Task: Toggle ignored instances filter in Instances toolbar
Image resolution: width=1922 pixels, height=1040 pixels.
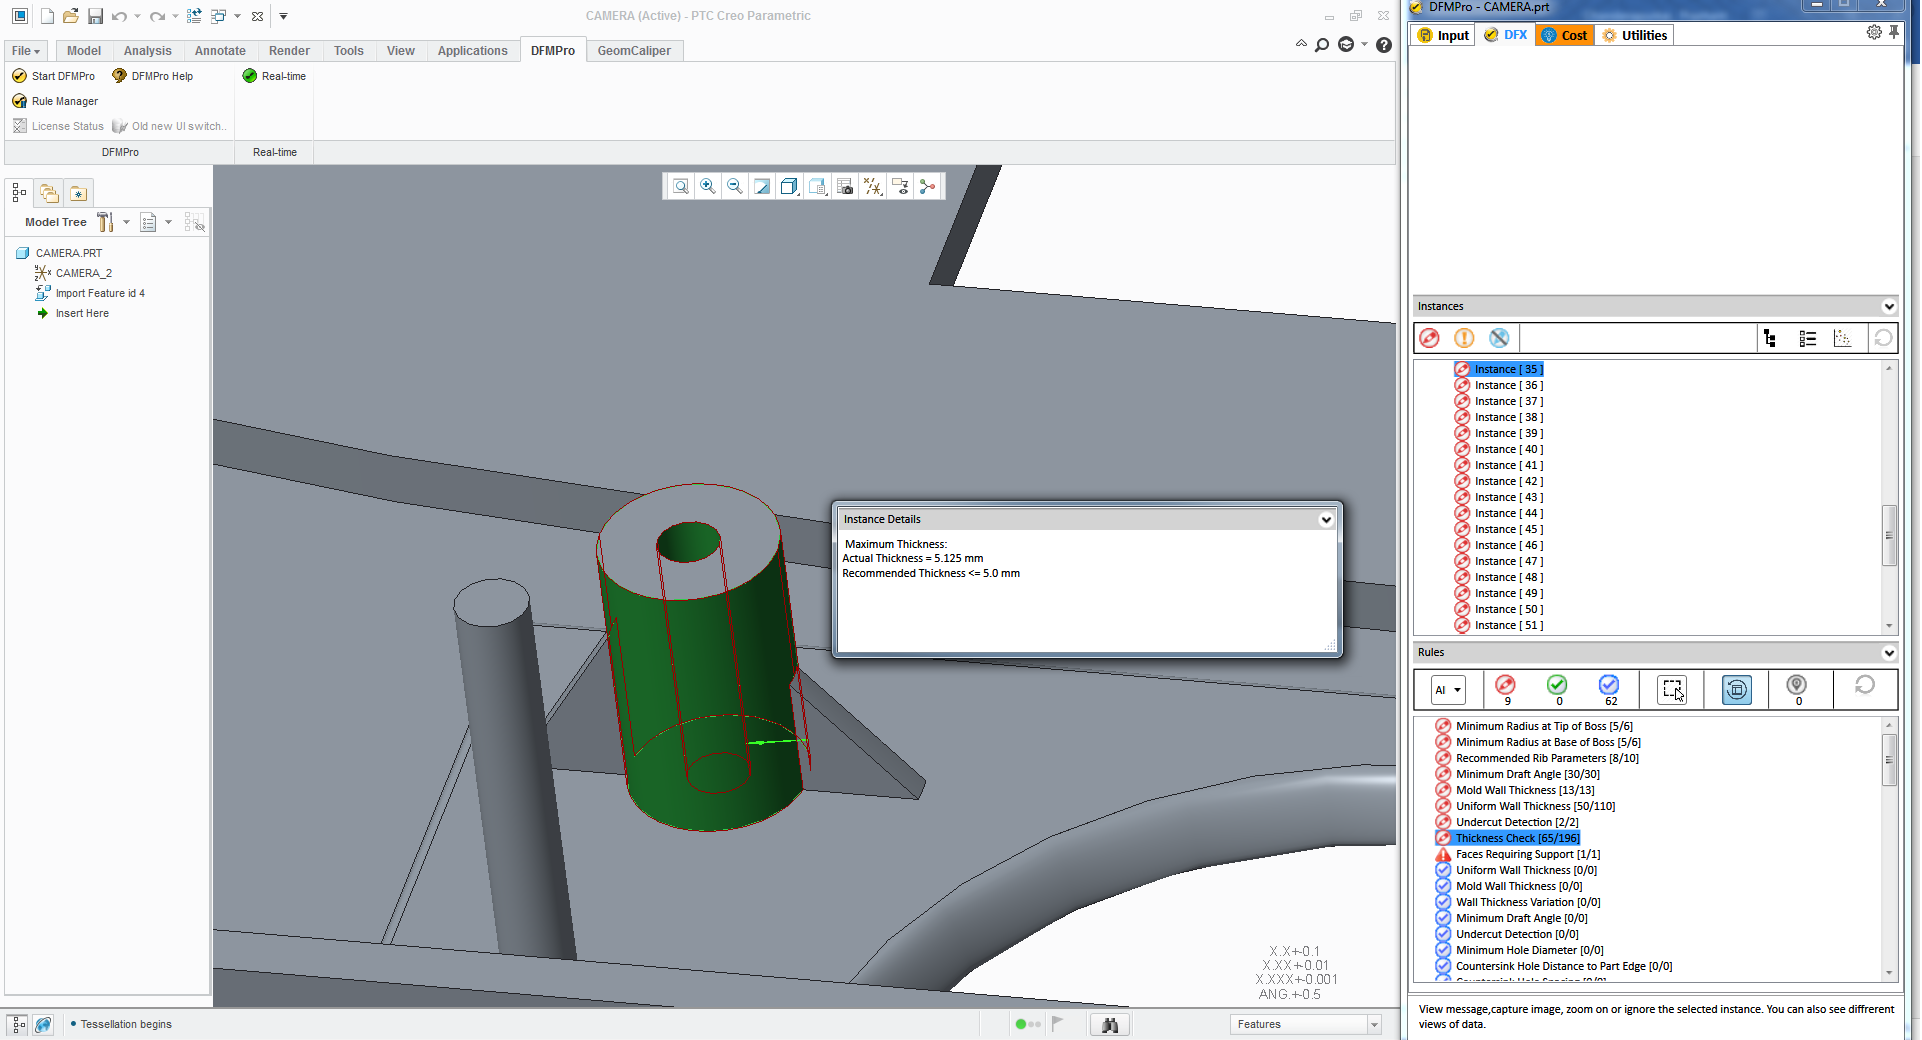Action: point(1499,338)
